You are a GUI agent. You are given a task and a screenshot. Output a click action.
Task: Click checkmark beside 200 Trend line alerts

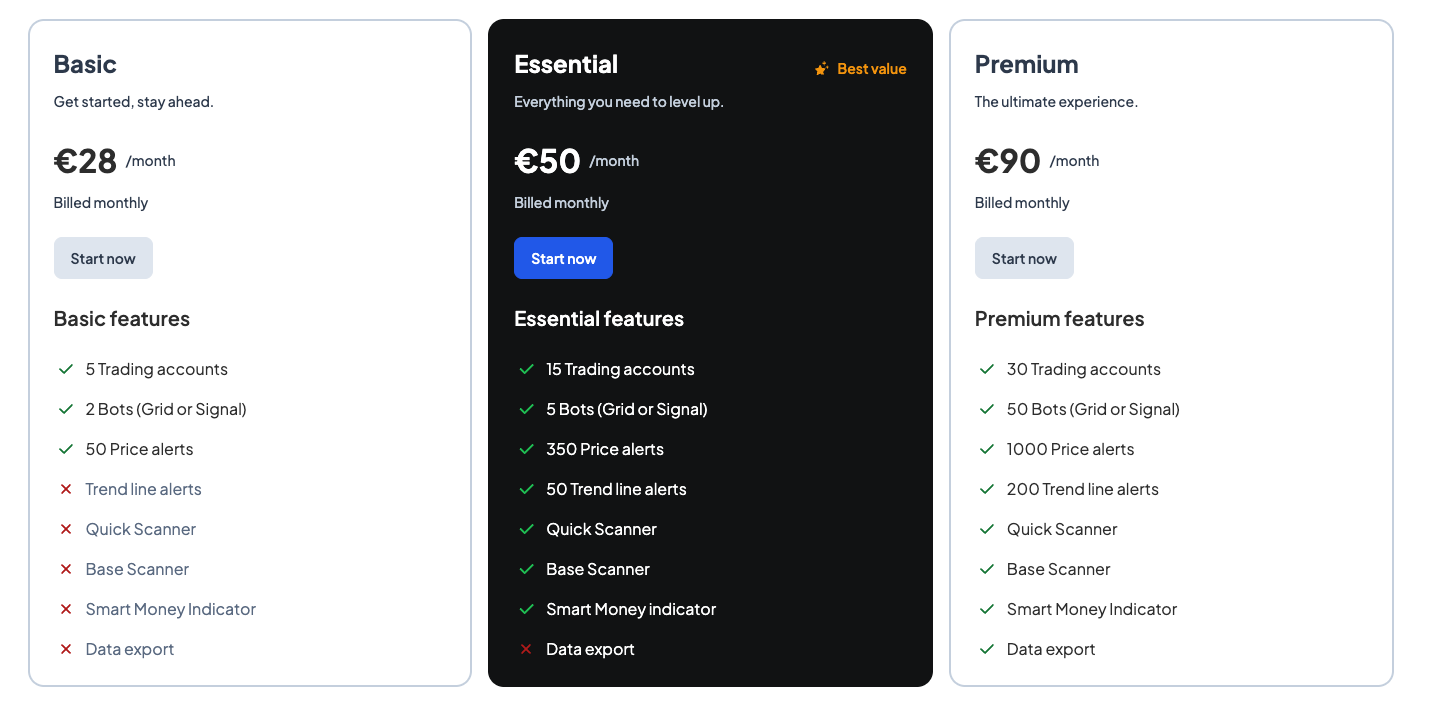pos(987,489)
